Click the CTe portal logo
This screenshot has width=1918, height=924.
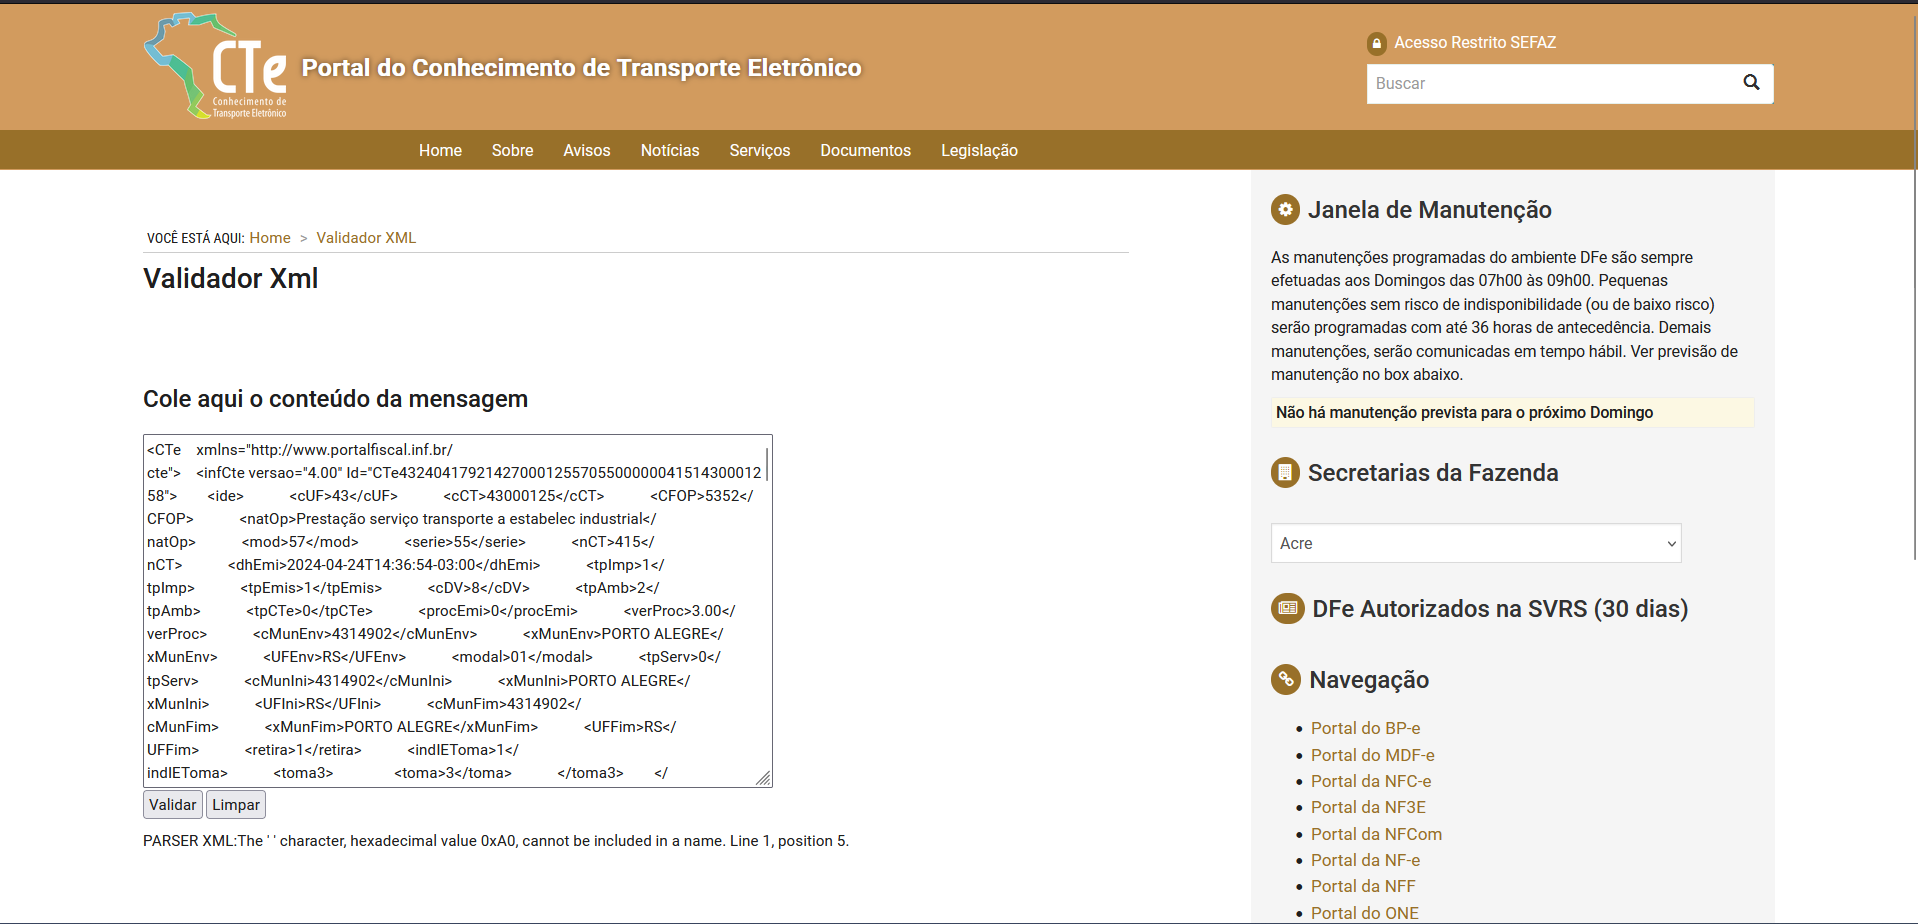[x=216, y=66]
